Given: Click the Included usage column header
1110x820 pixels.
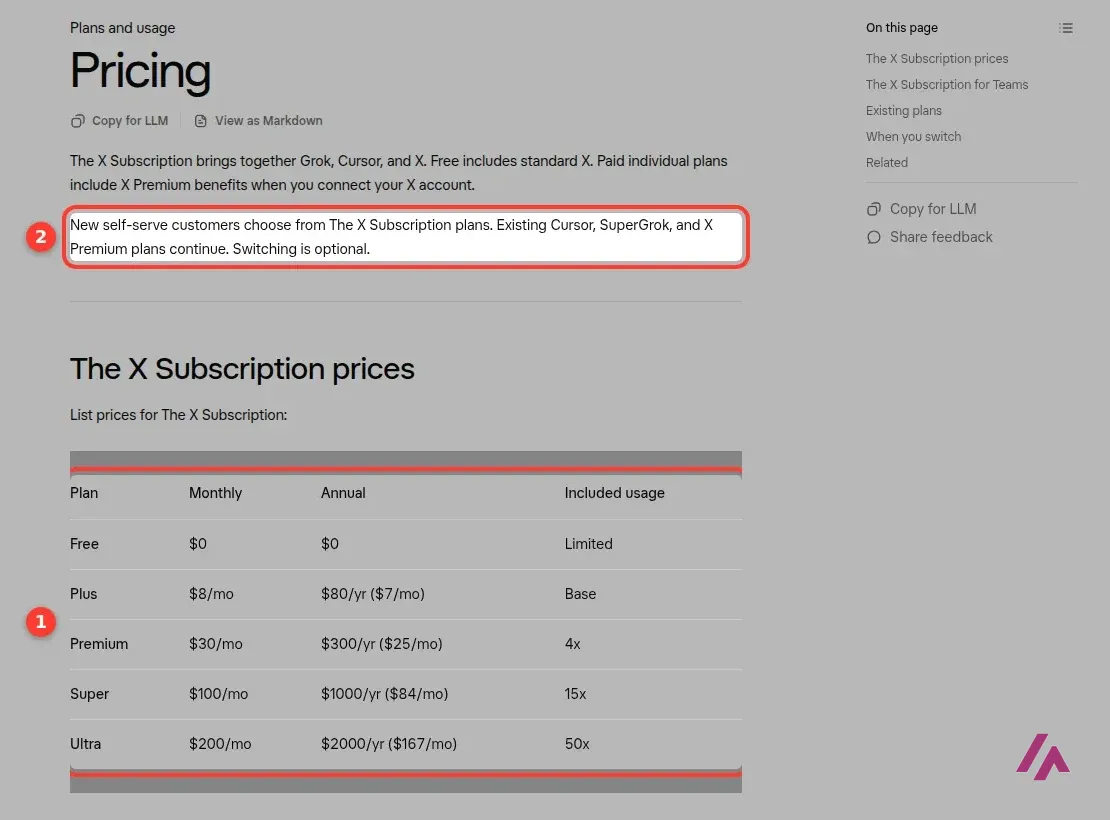Looking at the screenshot, I should point(614,493).
